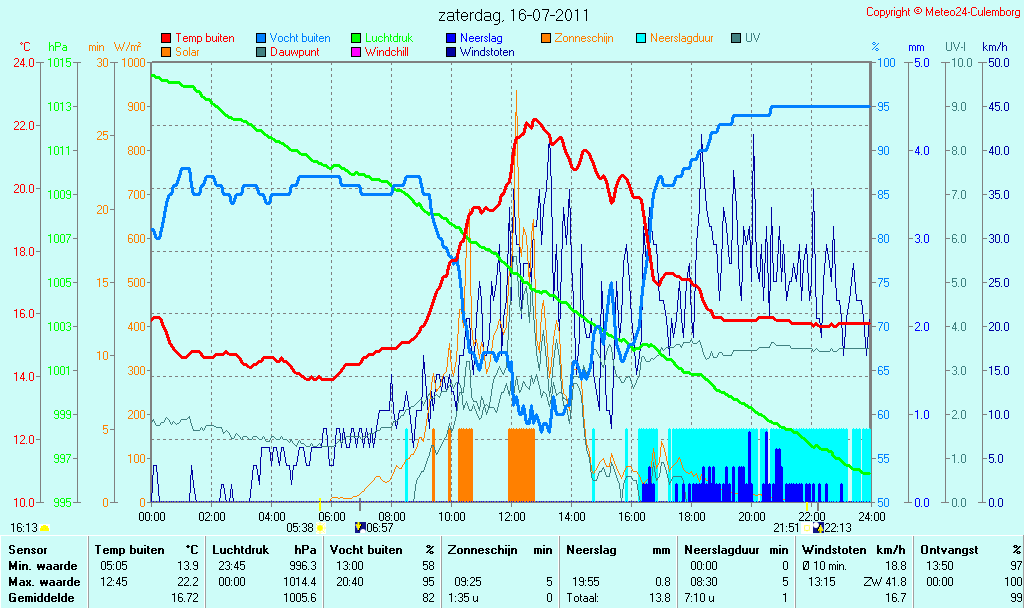Image resolution: width=1026 pixels, height=608 pixels.
Task: Click the dark Dauwpunt legend square
Action: pos(261,52)
